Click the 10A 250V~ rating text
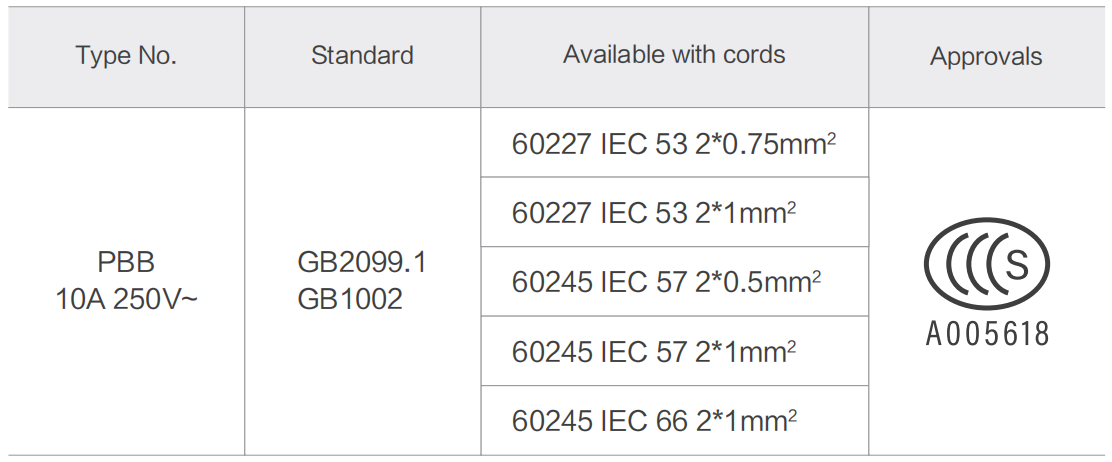 click(x=126, y=299)
